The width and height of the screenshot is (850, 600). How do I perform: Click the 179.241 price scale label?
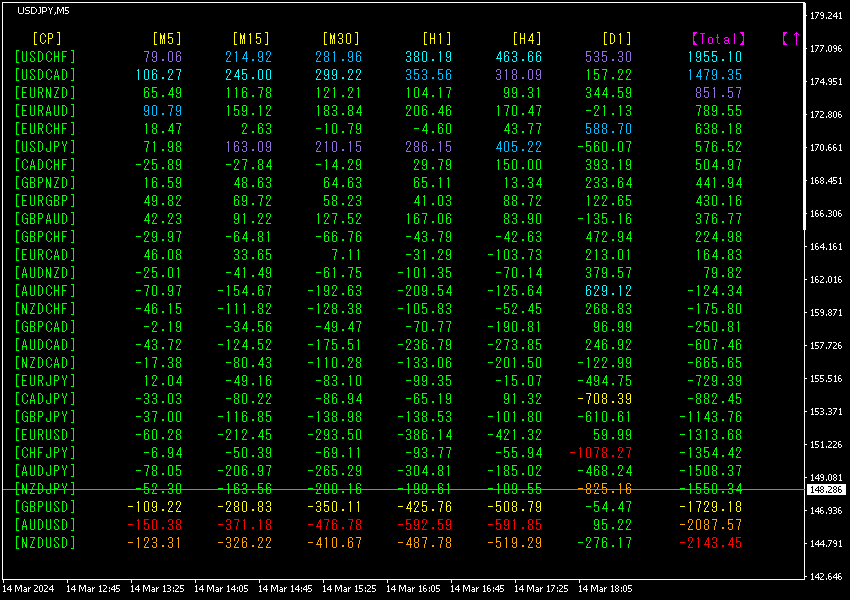point(826,16)
